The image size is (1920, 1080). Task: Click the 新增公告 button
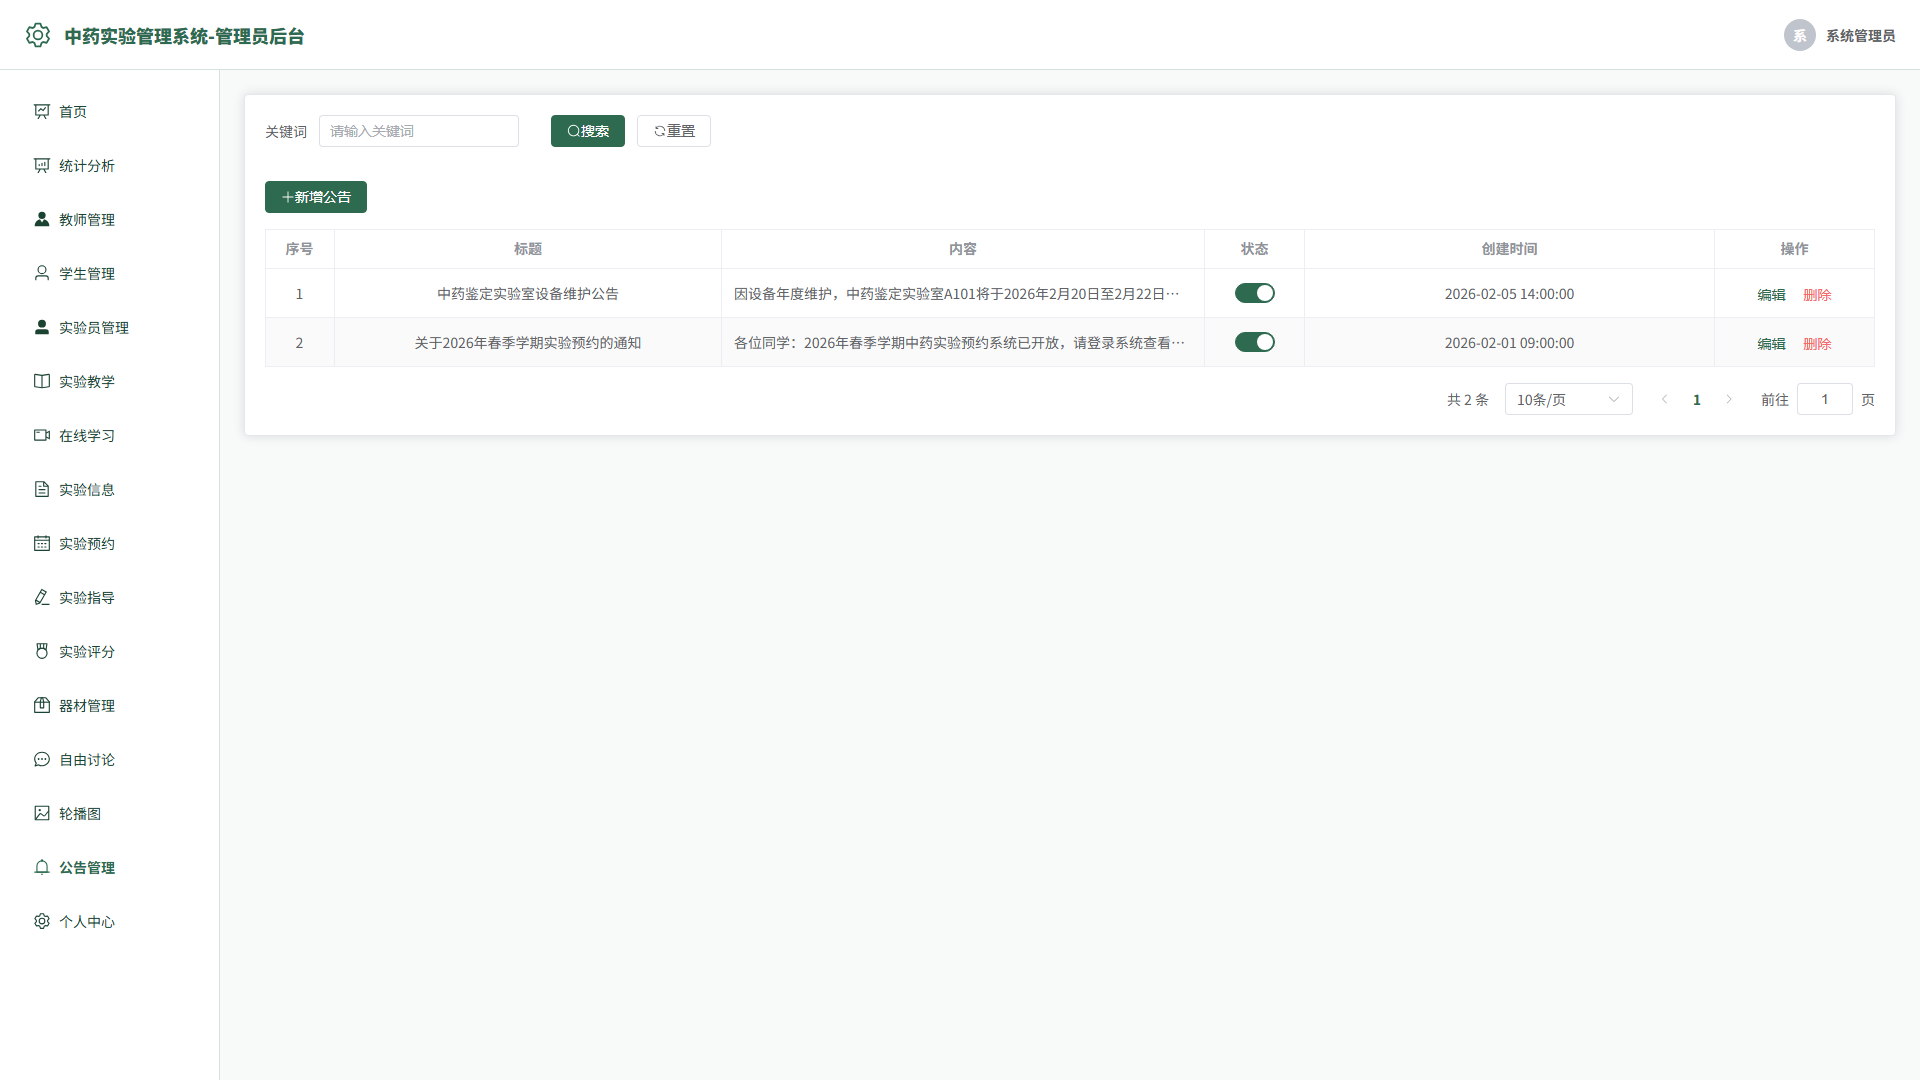(x=316, y=197)
